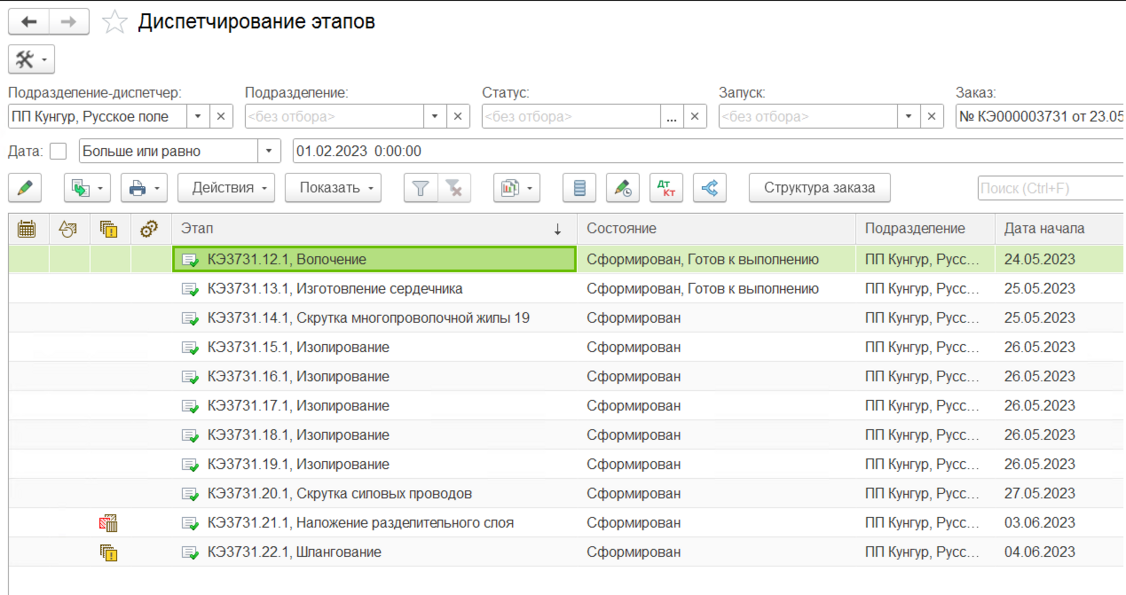Open the green document create-based-on dropdown

point(87,188)
